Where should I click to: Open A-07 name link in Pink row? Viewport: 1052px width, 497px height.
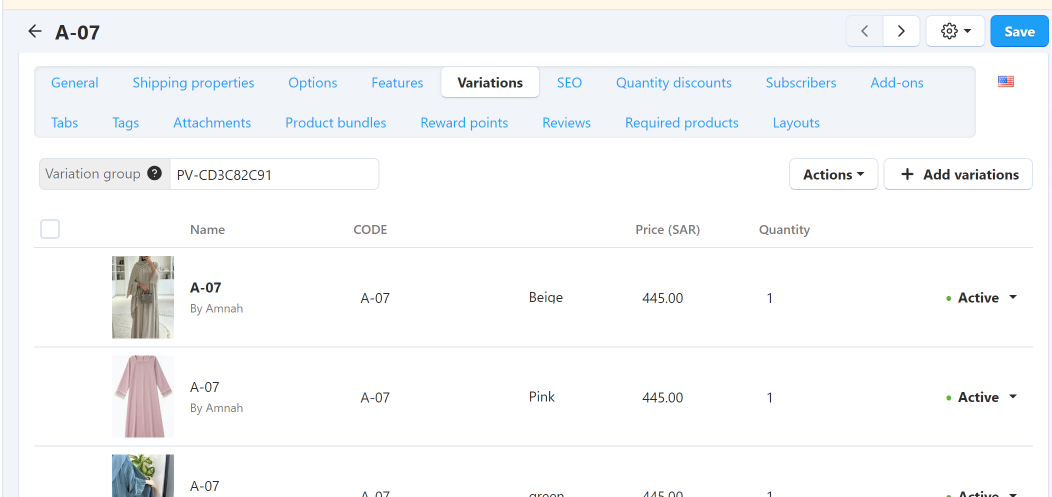tap(205, 387)
